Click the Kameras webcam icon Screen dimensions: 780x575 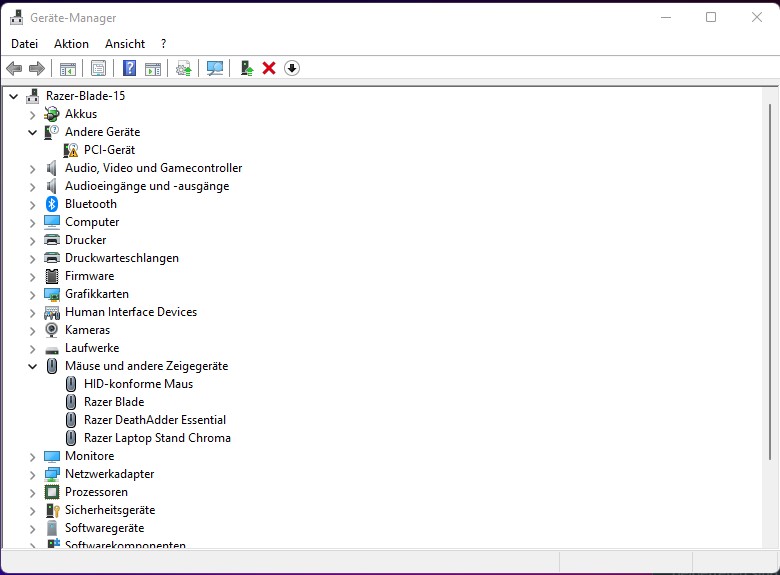coord(52,330)
